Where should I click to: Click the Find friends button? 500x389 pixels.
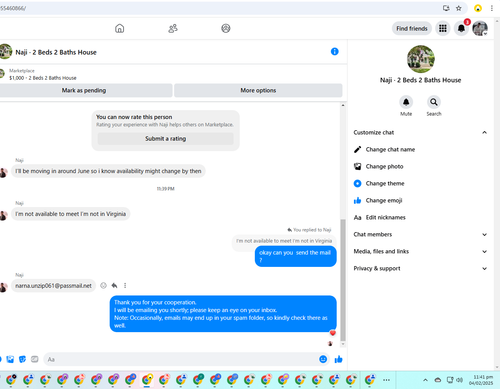tap(412, 29)
